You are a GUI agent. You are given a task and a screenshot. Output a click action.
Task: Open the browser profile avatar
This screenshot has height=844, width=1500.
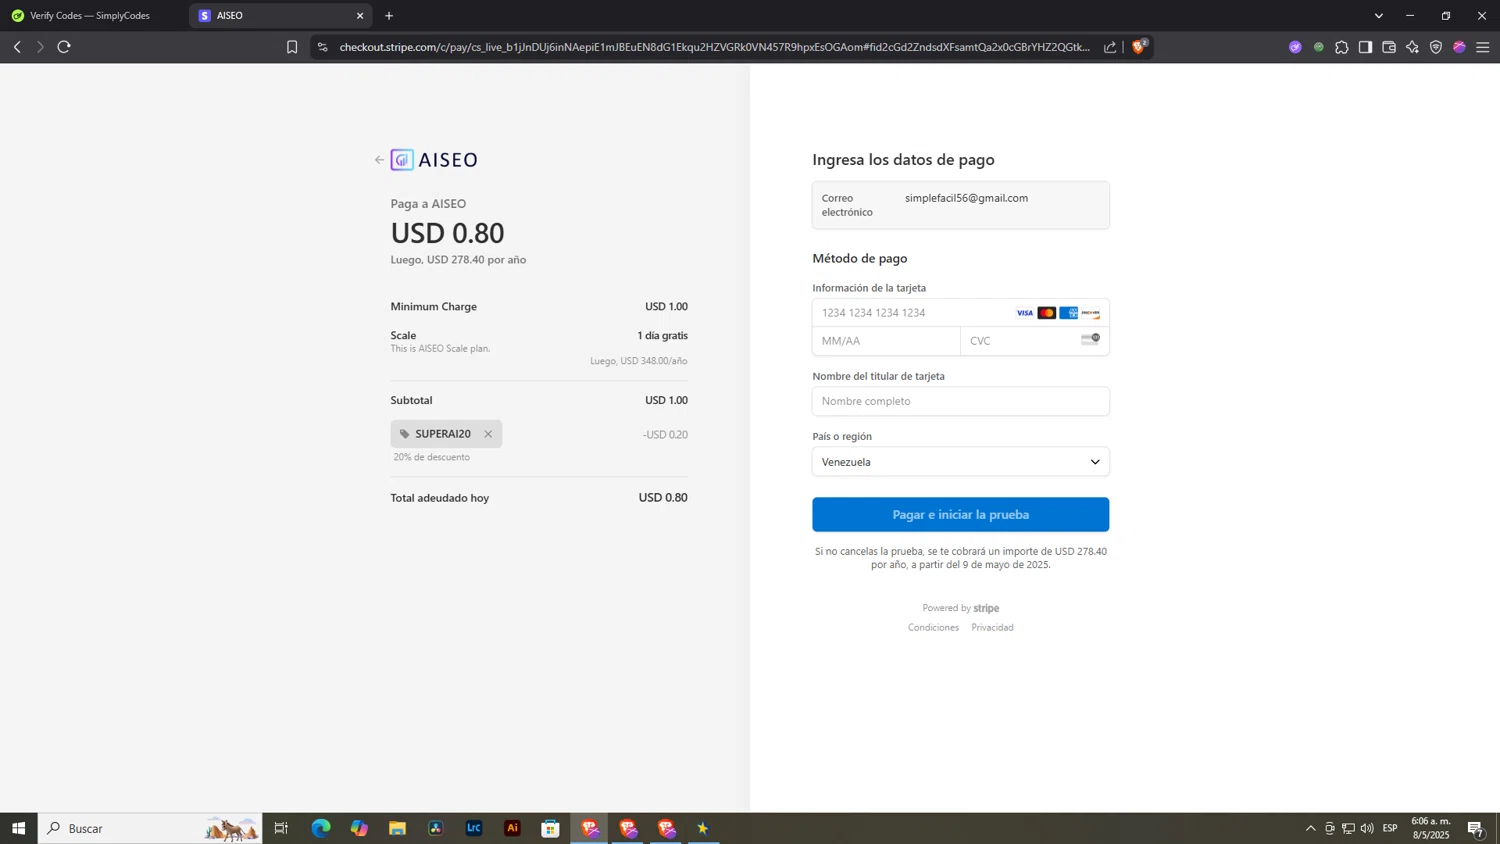(1459, 47)
